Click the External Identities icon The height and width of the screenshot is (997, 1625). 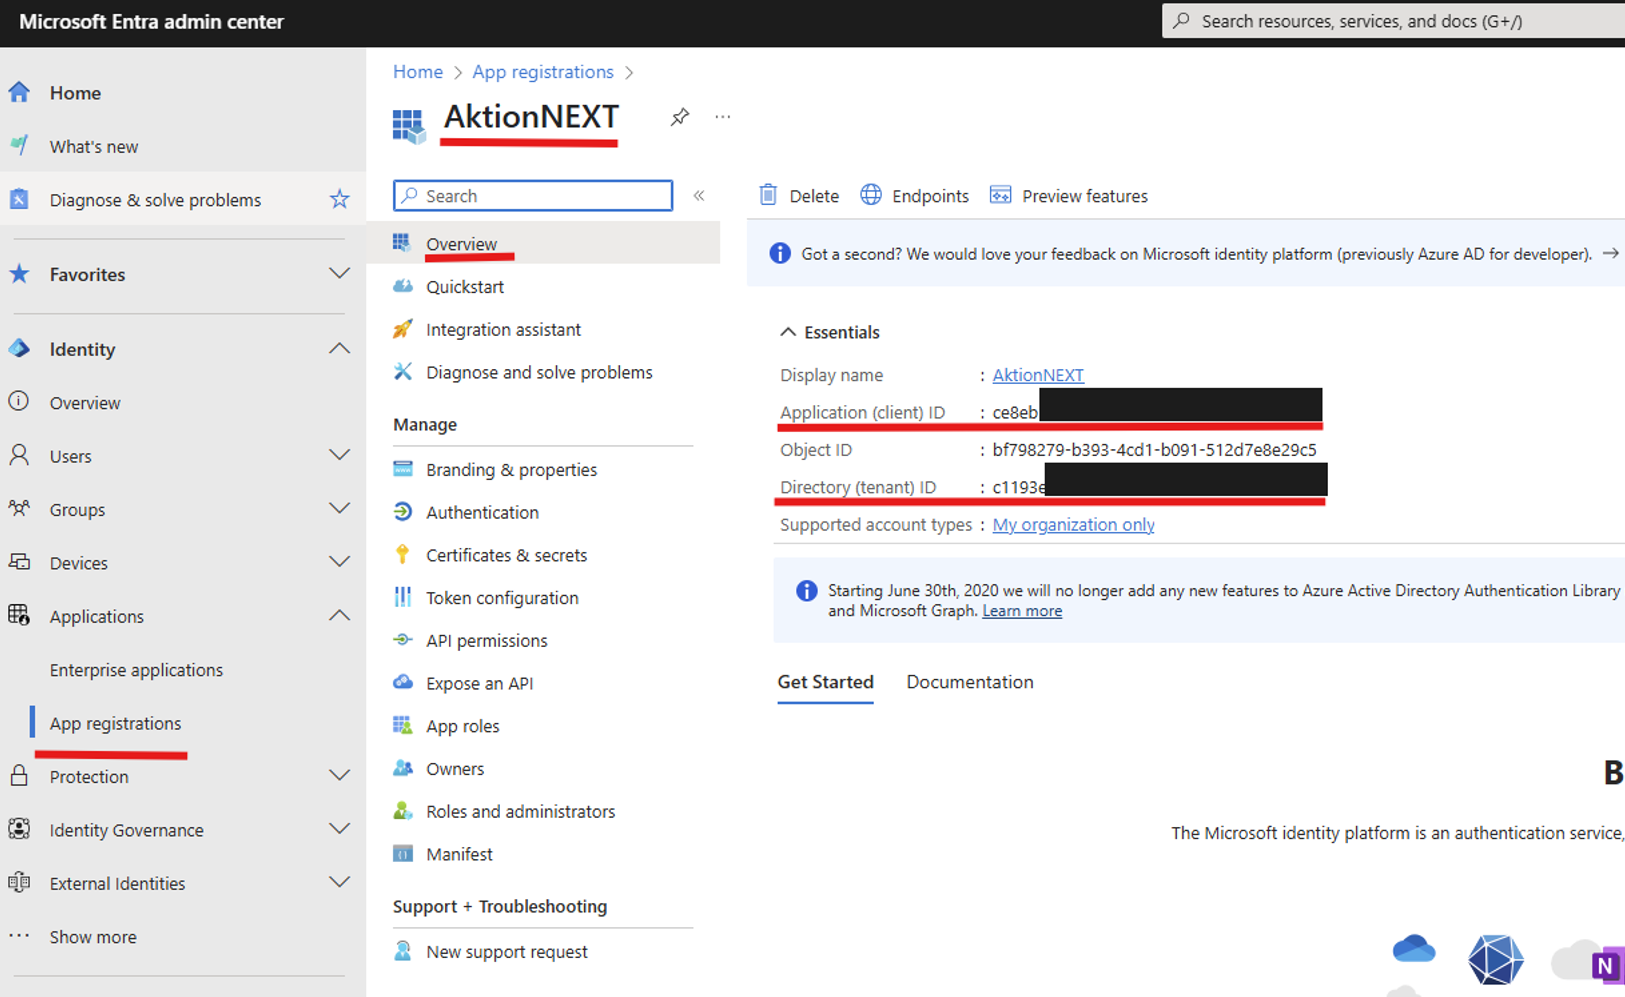[x=19, y=883]
